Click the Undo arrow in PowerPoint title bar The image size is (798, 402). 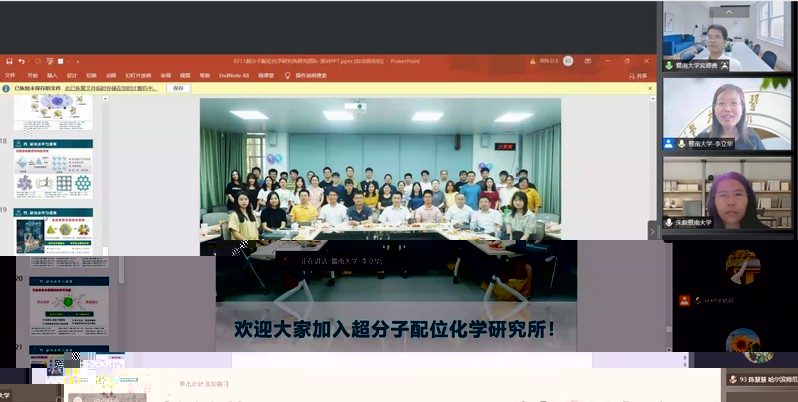click(22, 61)
